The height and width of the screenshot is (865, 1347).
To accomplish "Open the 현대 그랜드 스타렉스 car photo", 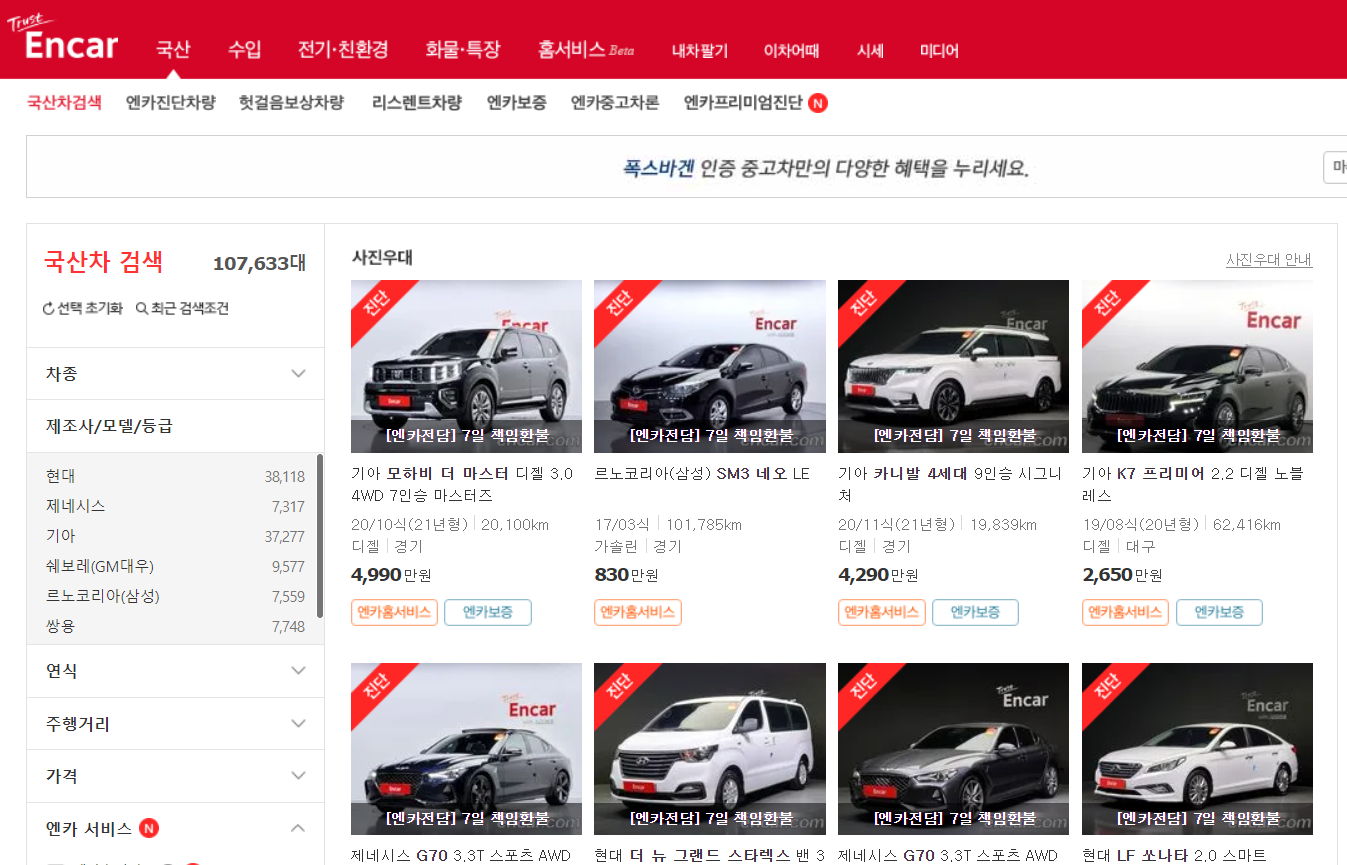I will click(x=710, y=749).
